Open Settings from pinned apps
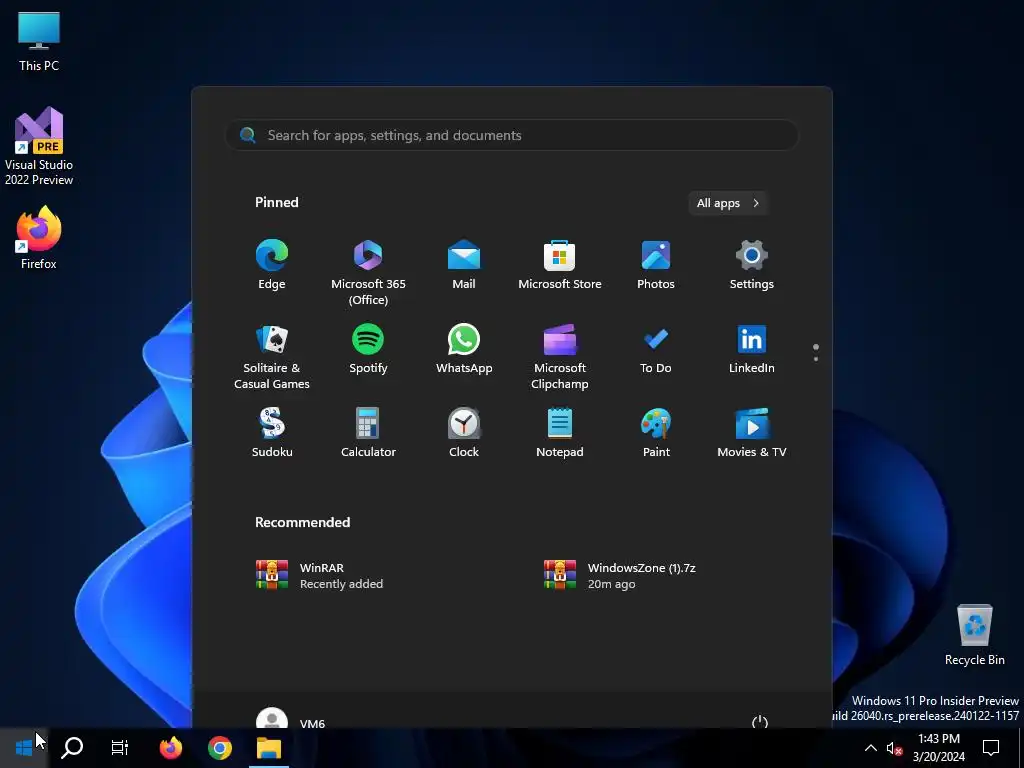1024x768 pixels. click(752, 264)
